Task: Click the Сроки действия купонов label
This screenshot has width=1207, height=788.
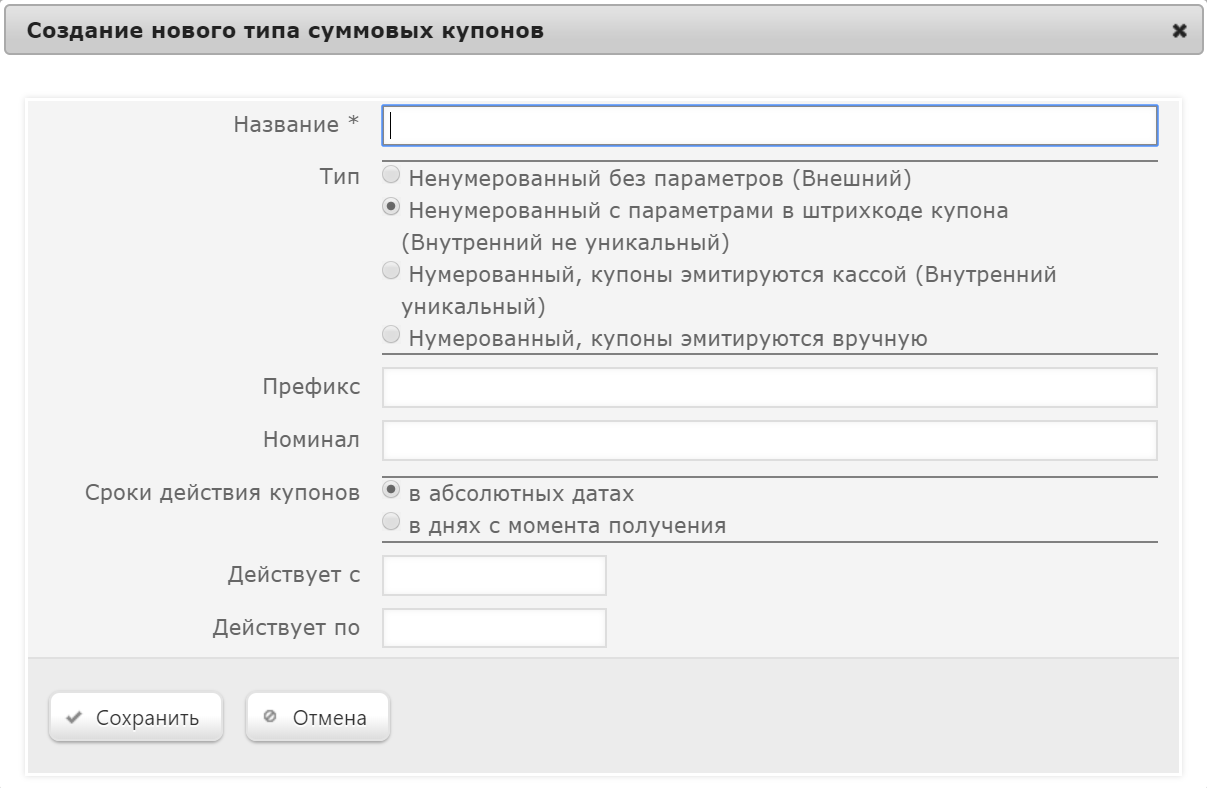Action: (x=223, y=494)
